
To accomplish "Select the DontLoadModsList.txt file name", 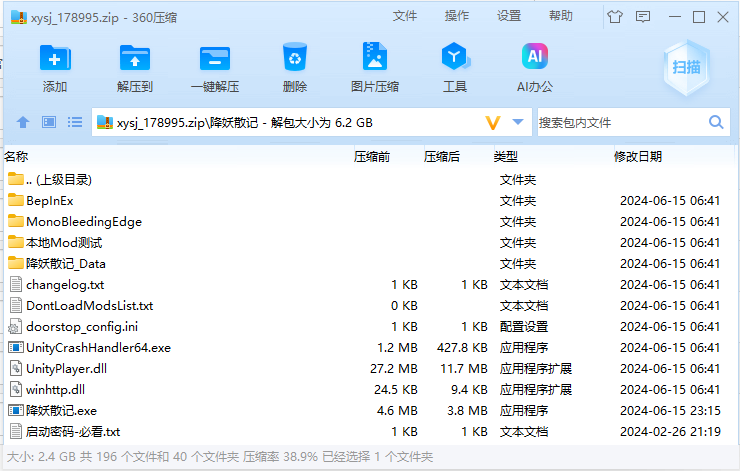I will pyautogui.click(x=90, y=305).
